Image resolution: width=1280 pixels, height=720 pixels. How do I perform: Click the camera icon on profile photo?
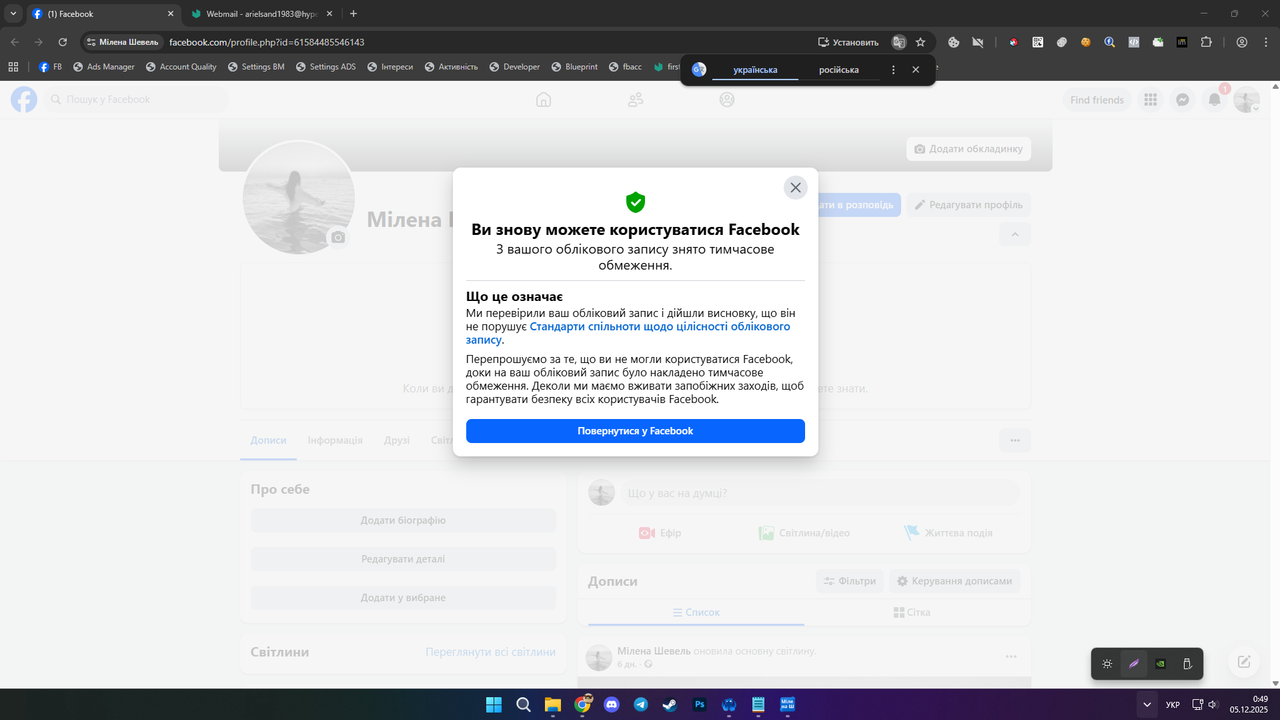(x=338, y=237)
